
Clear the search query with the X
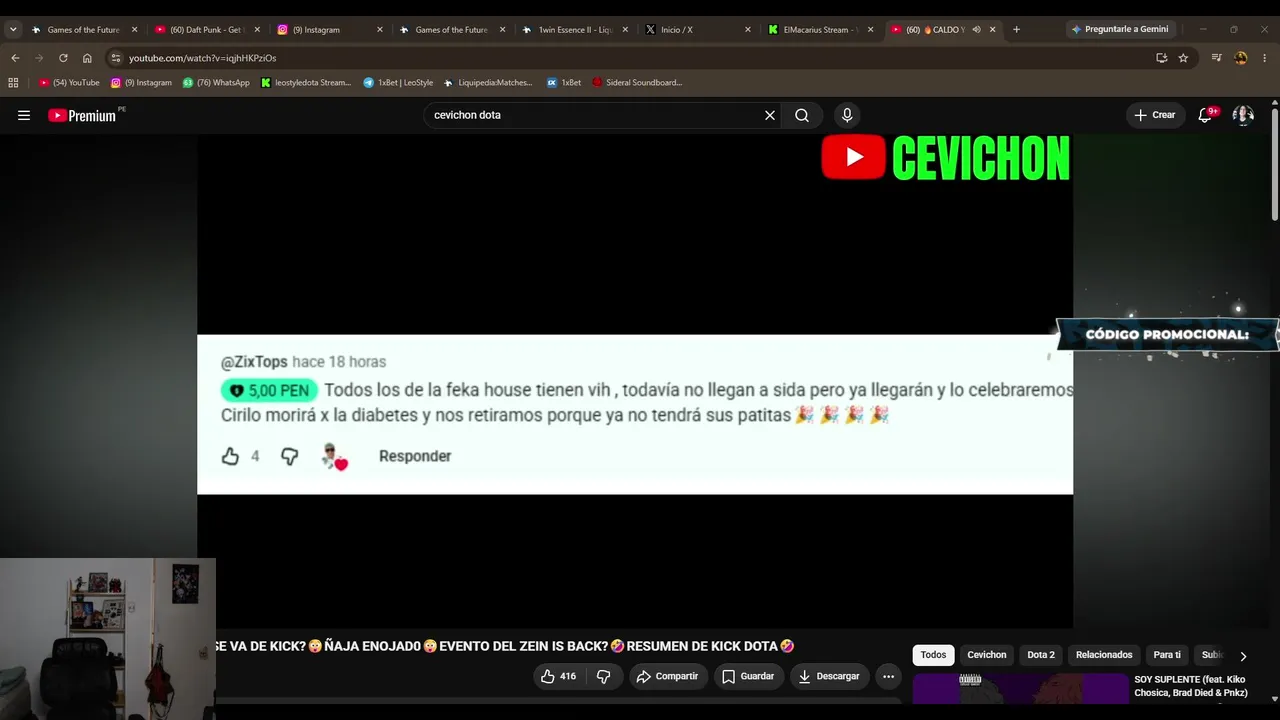point(770,115)
